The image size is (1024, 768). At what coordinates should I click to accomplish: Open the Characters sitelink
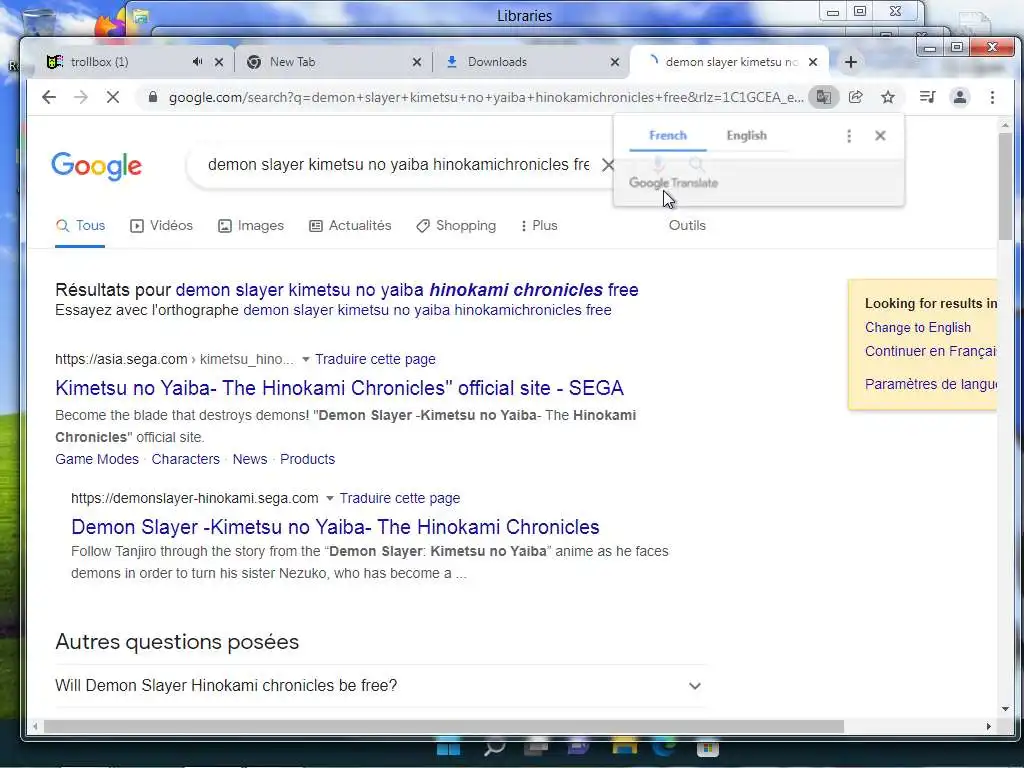pyautogui.click(x=185, y=460)
